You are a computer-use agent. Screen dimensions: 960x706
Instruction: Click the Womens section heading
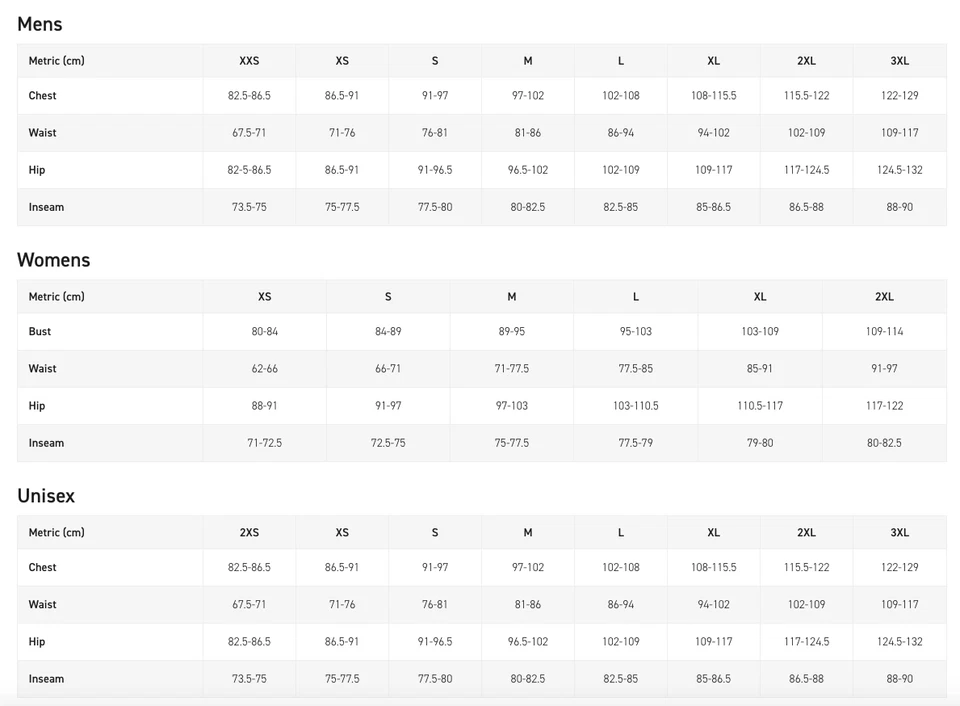click(x=54, y=260)
